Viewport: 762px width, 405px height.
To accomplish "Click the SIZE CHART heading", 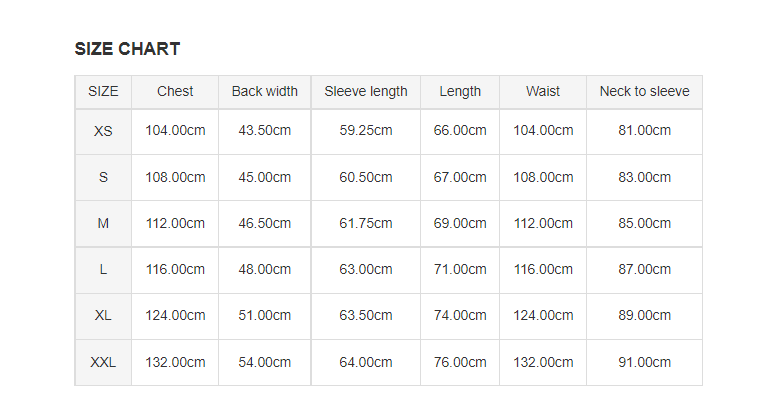I will click(127, 49).
